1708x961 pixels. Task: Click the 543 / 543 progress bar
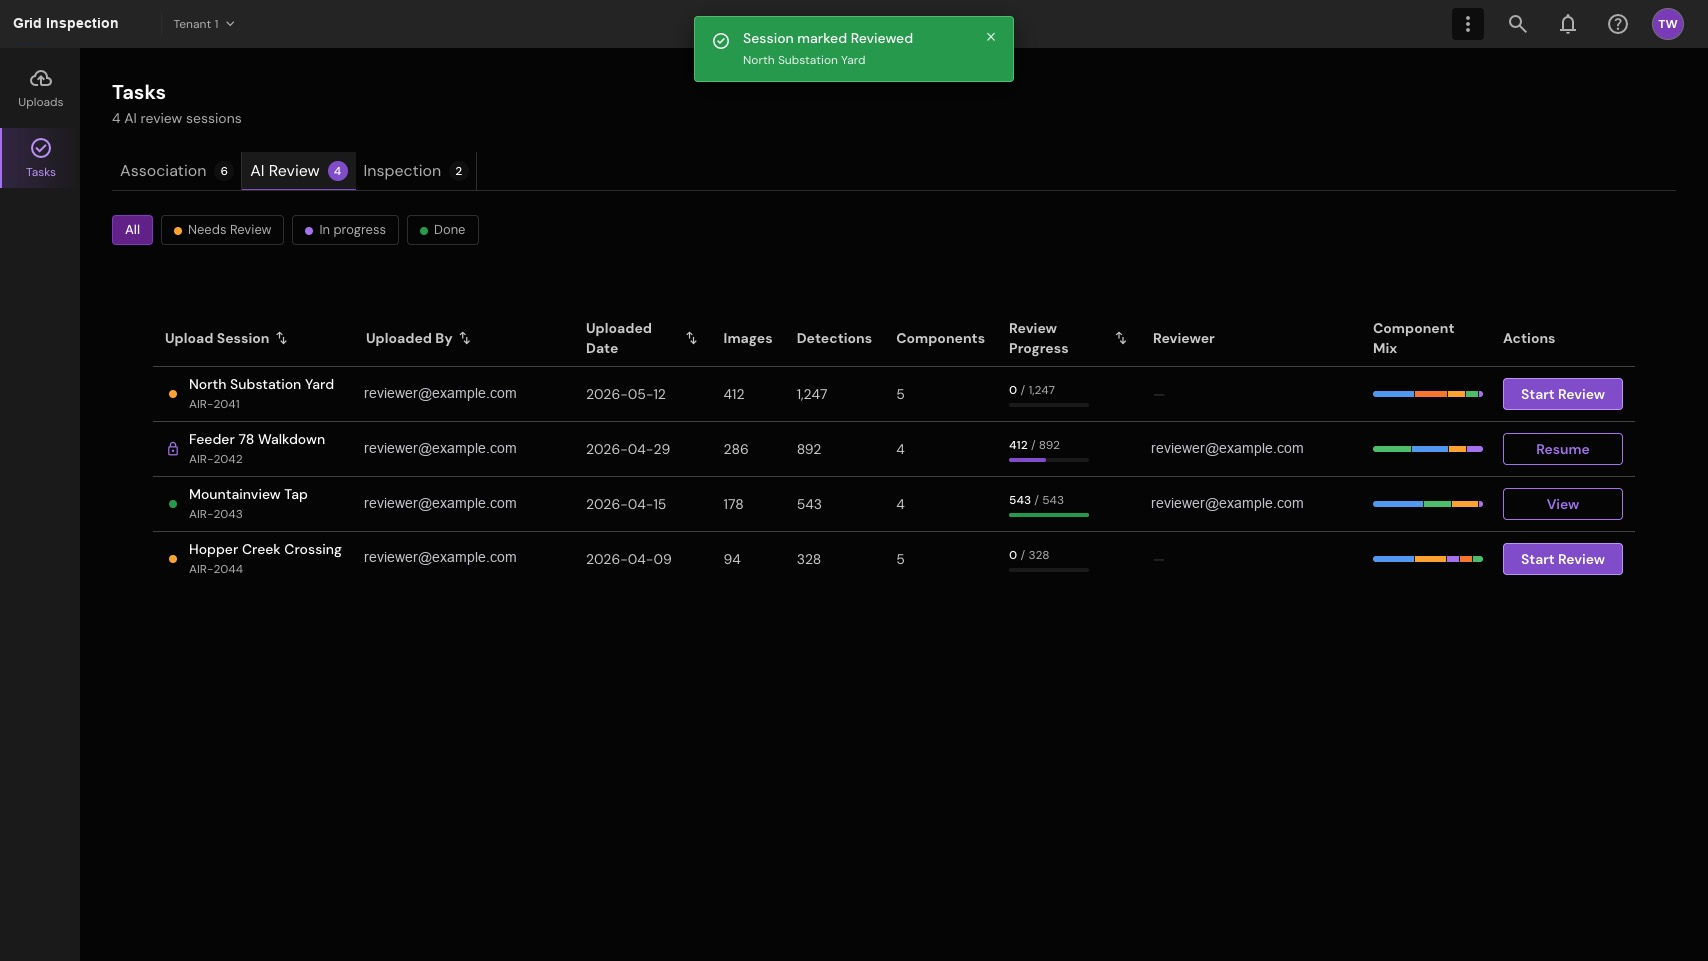[x=1049, y=515]
